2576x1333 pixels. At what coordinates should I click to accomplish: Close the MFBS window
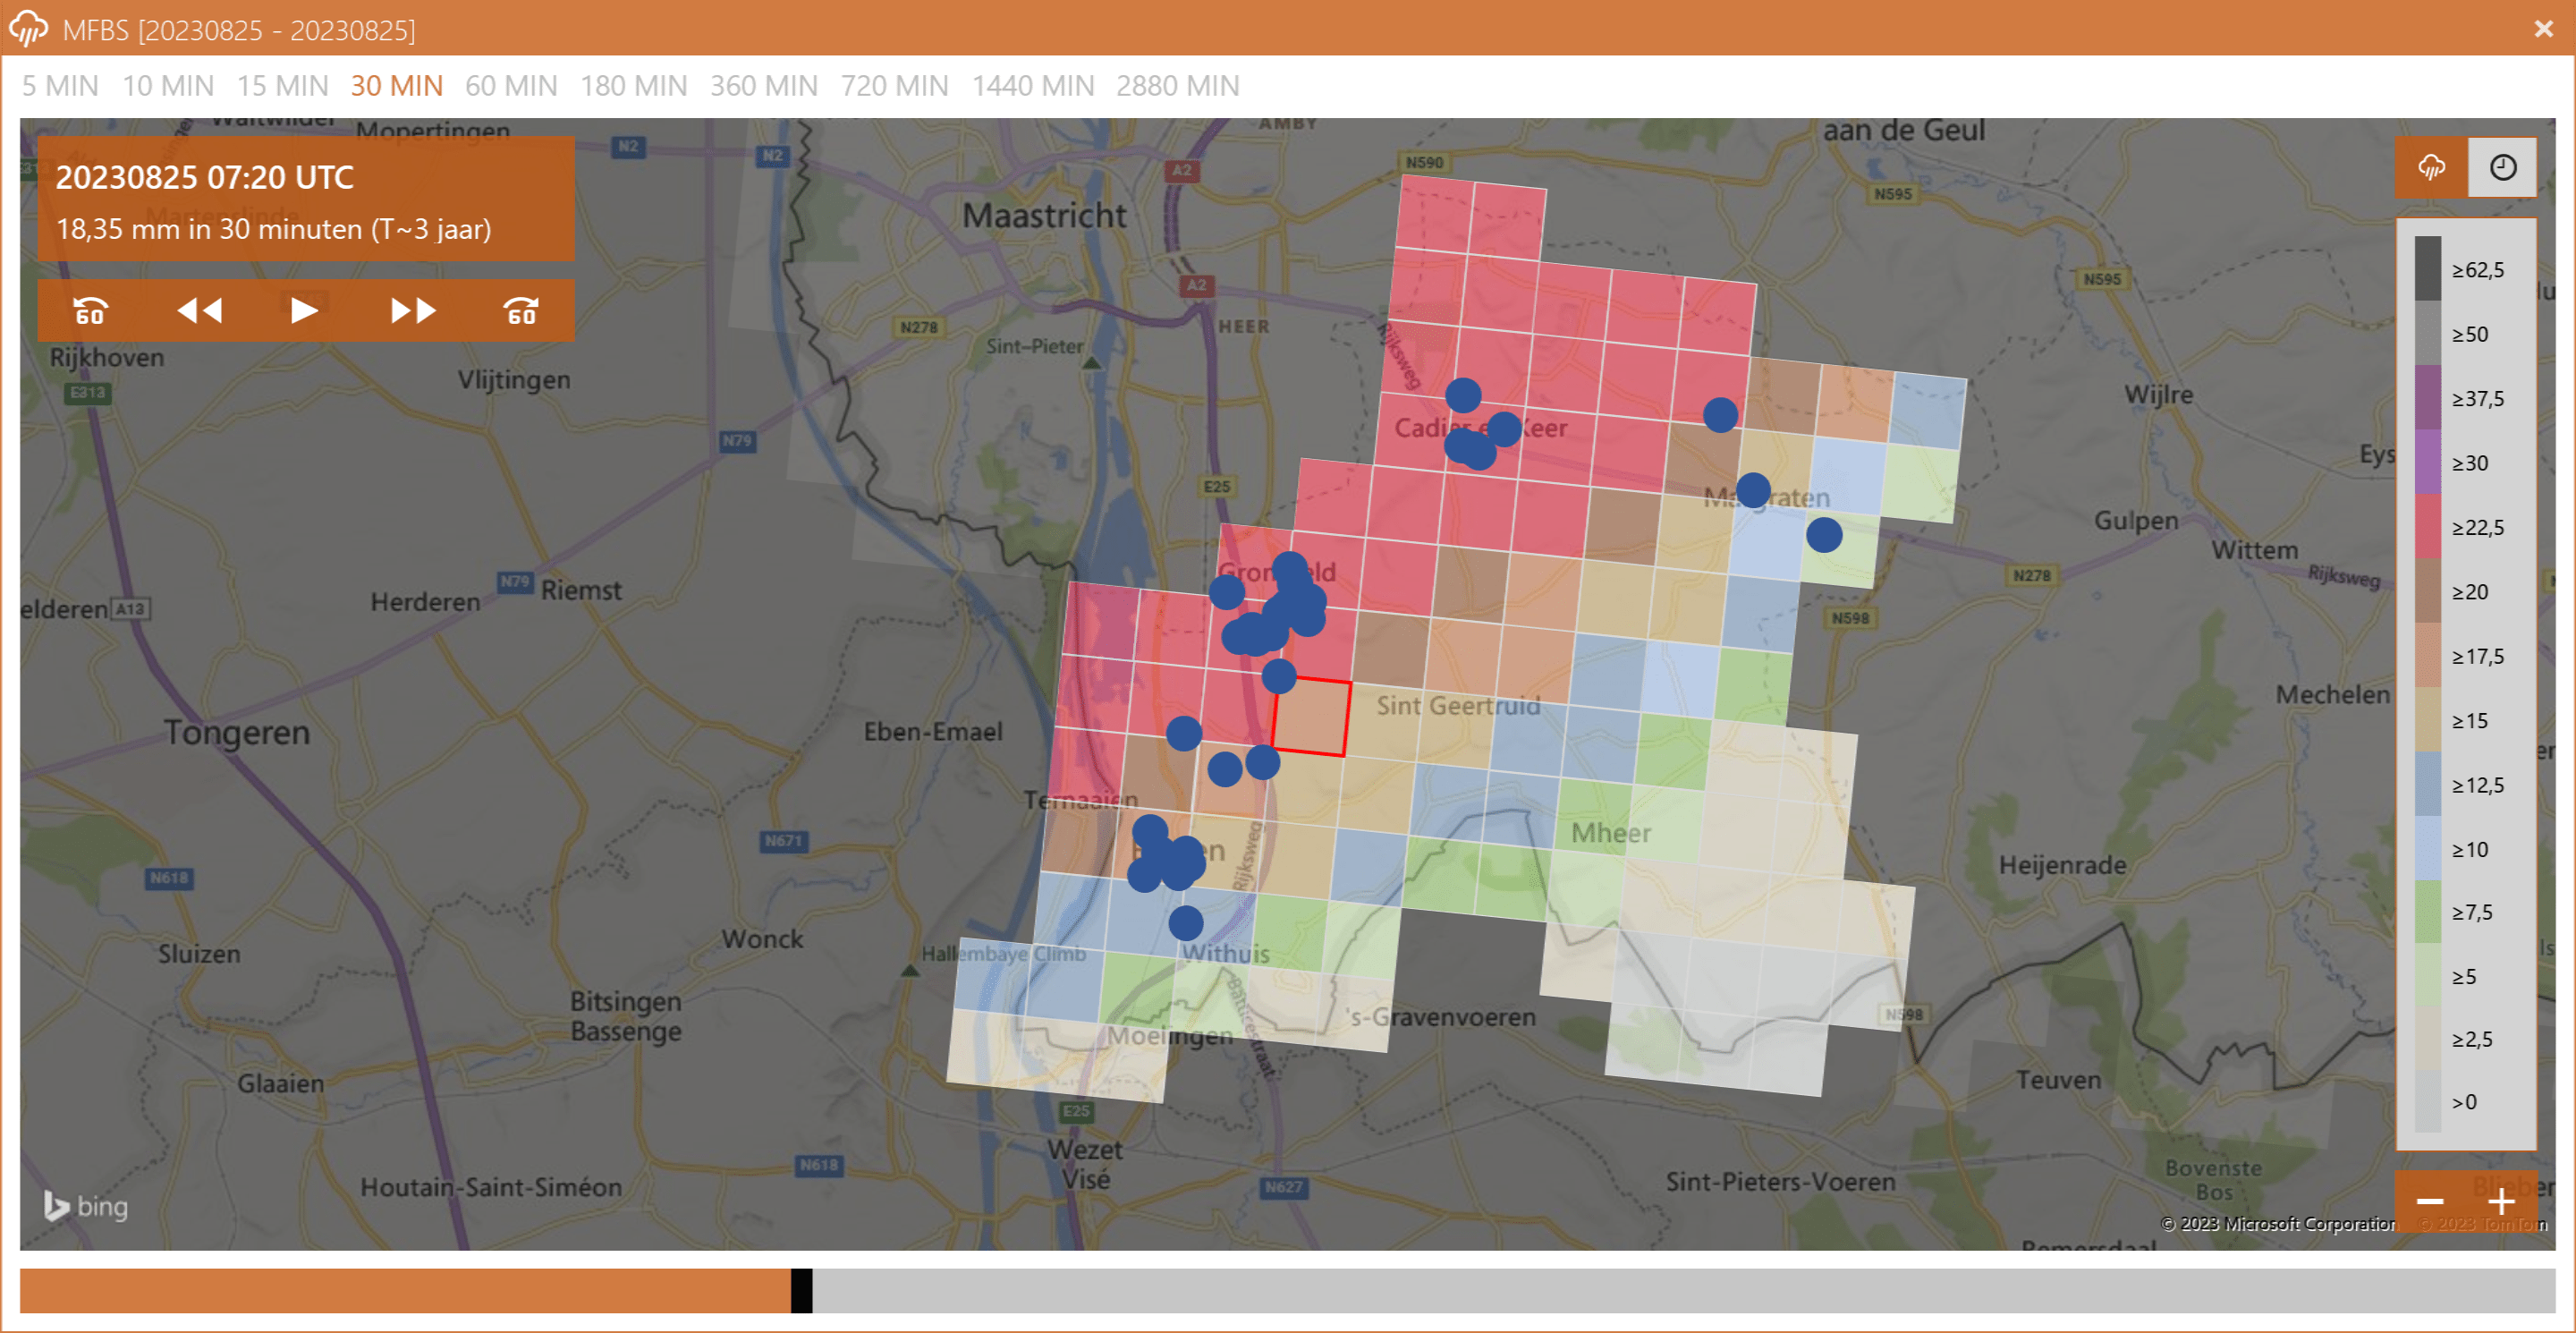(2543, 28)
